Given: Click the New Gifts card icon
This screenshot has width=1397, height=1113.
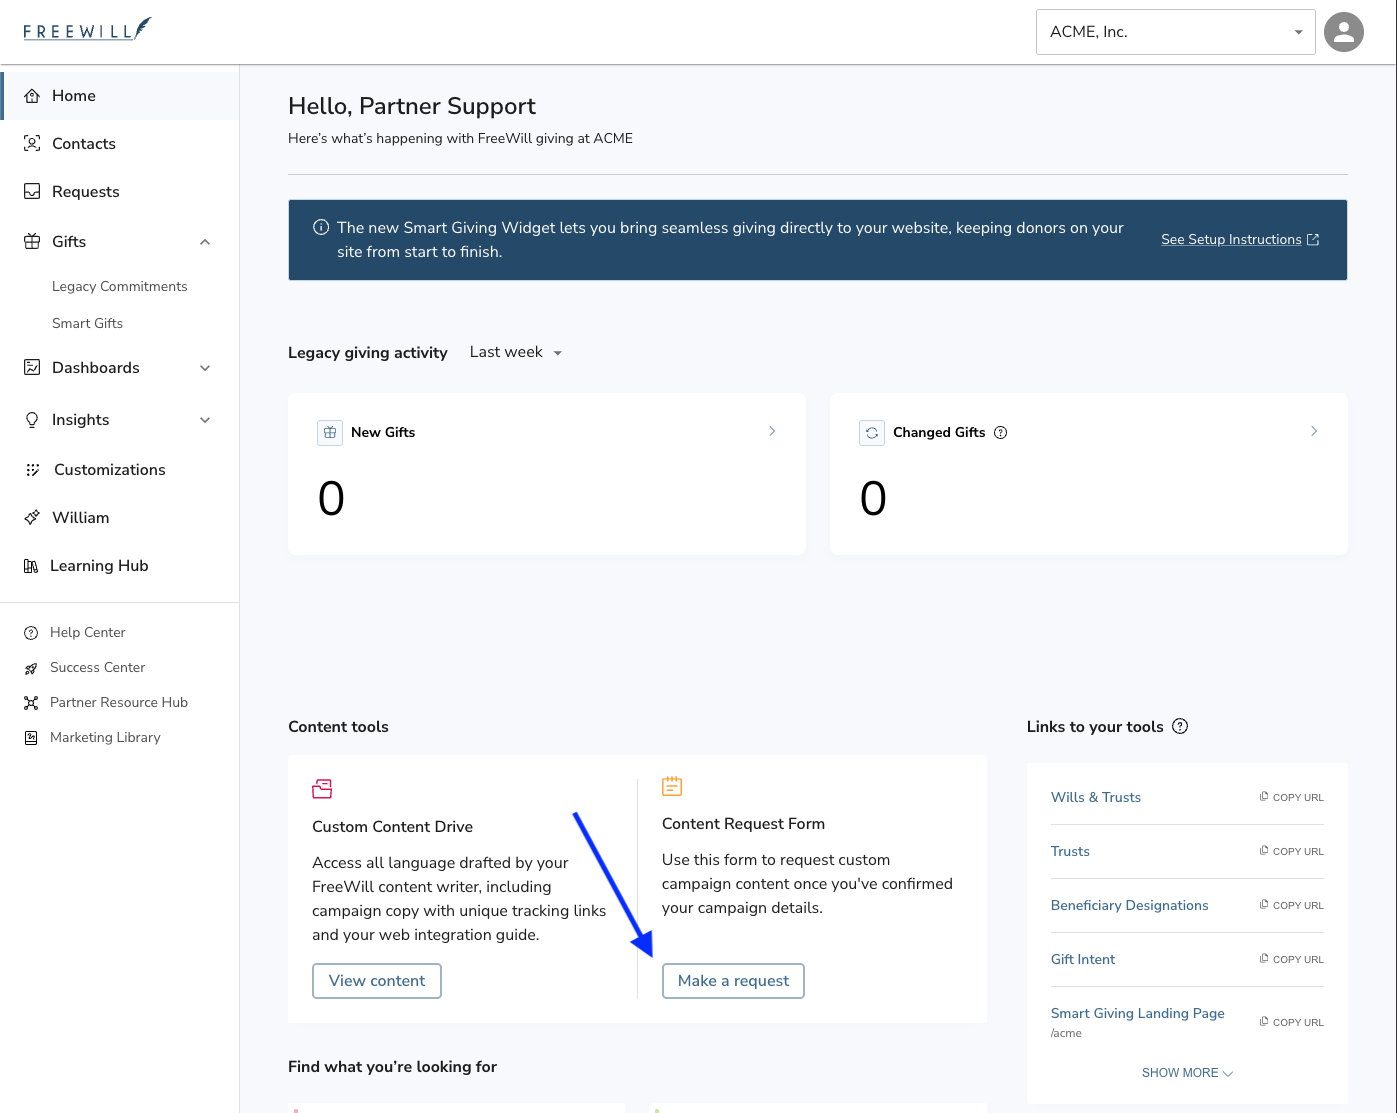Looking at the screenshot, I should 330,433.
